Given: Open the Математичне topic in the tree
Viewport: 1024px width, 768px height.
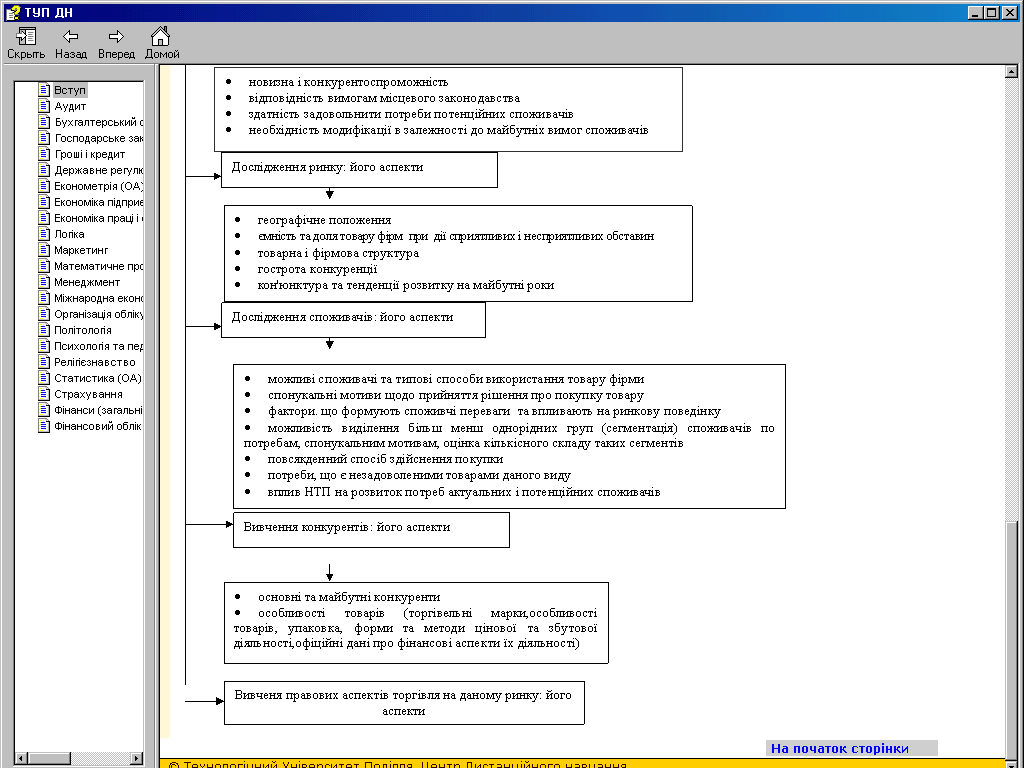Looking at the screenshot, I should [98, 266].
